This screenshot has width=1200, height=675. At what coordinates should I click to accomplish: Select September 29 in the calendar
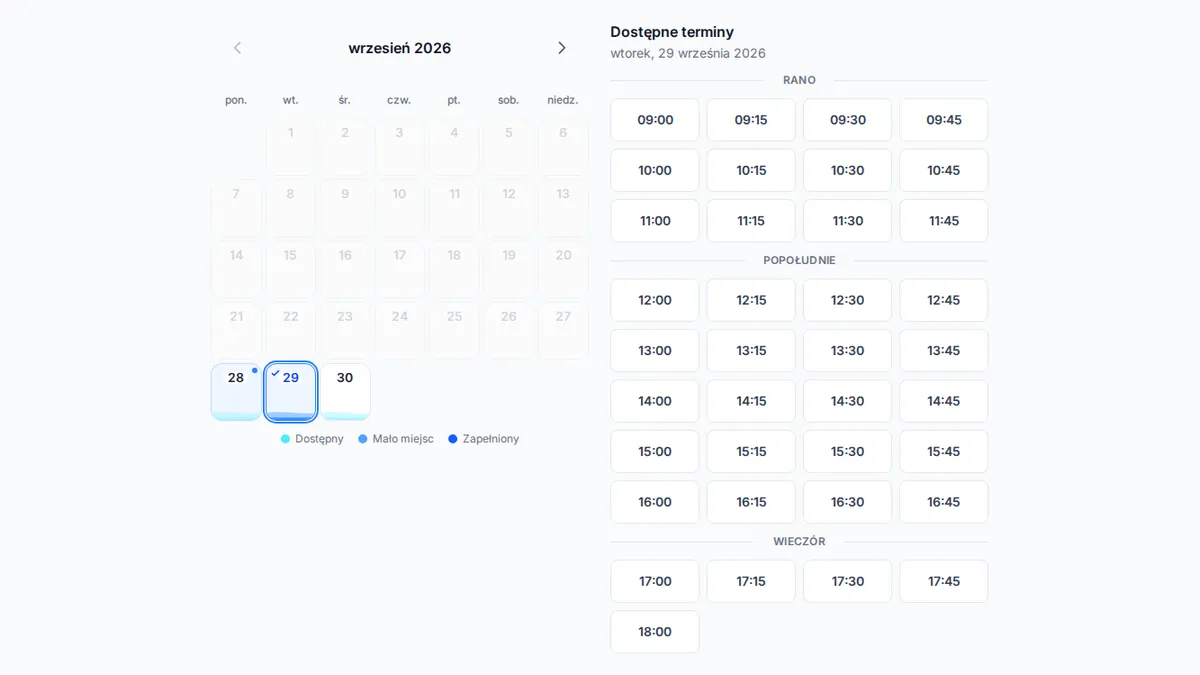291,392
